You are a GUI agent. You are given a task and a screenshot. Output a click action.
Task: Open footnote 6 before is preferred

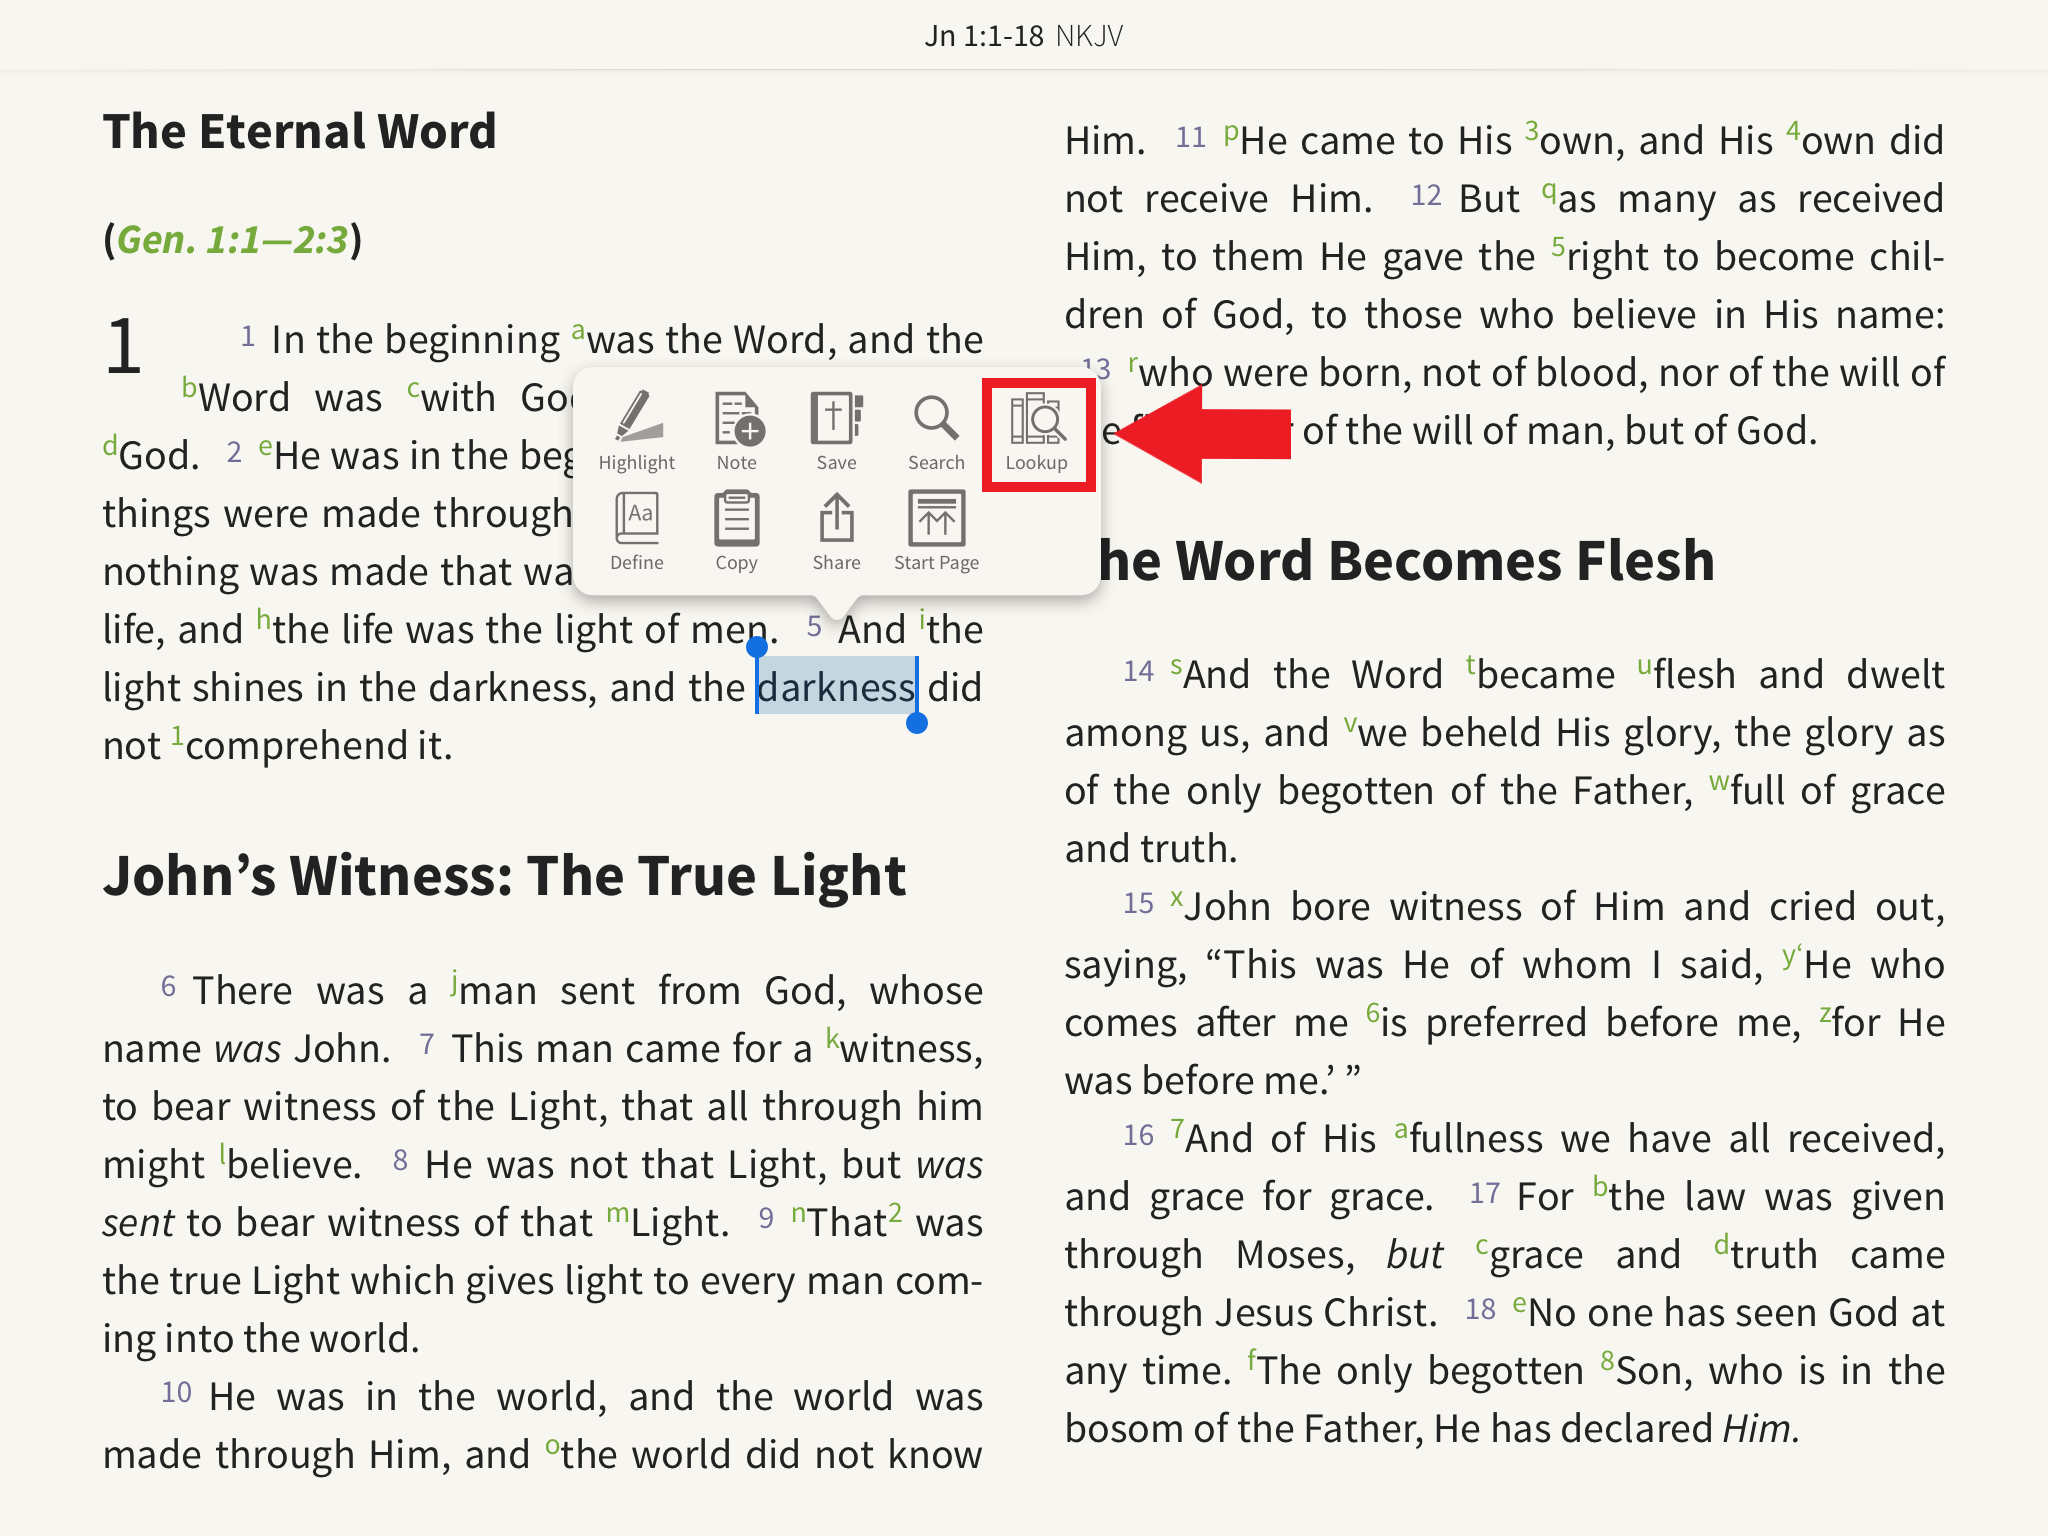pyautogui.click(x=1373, y=1013)
